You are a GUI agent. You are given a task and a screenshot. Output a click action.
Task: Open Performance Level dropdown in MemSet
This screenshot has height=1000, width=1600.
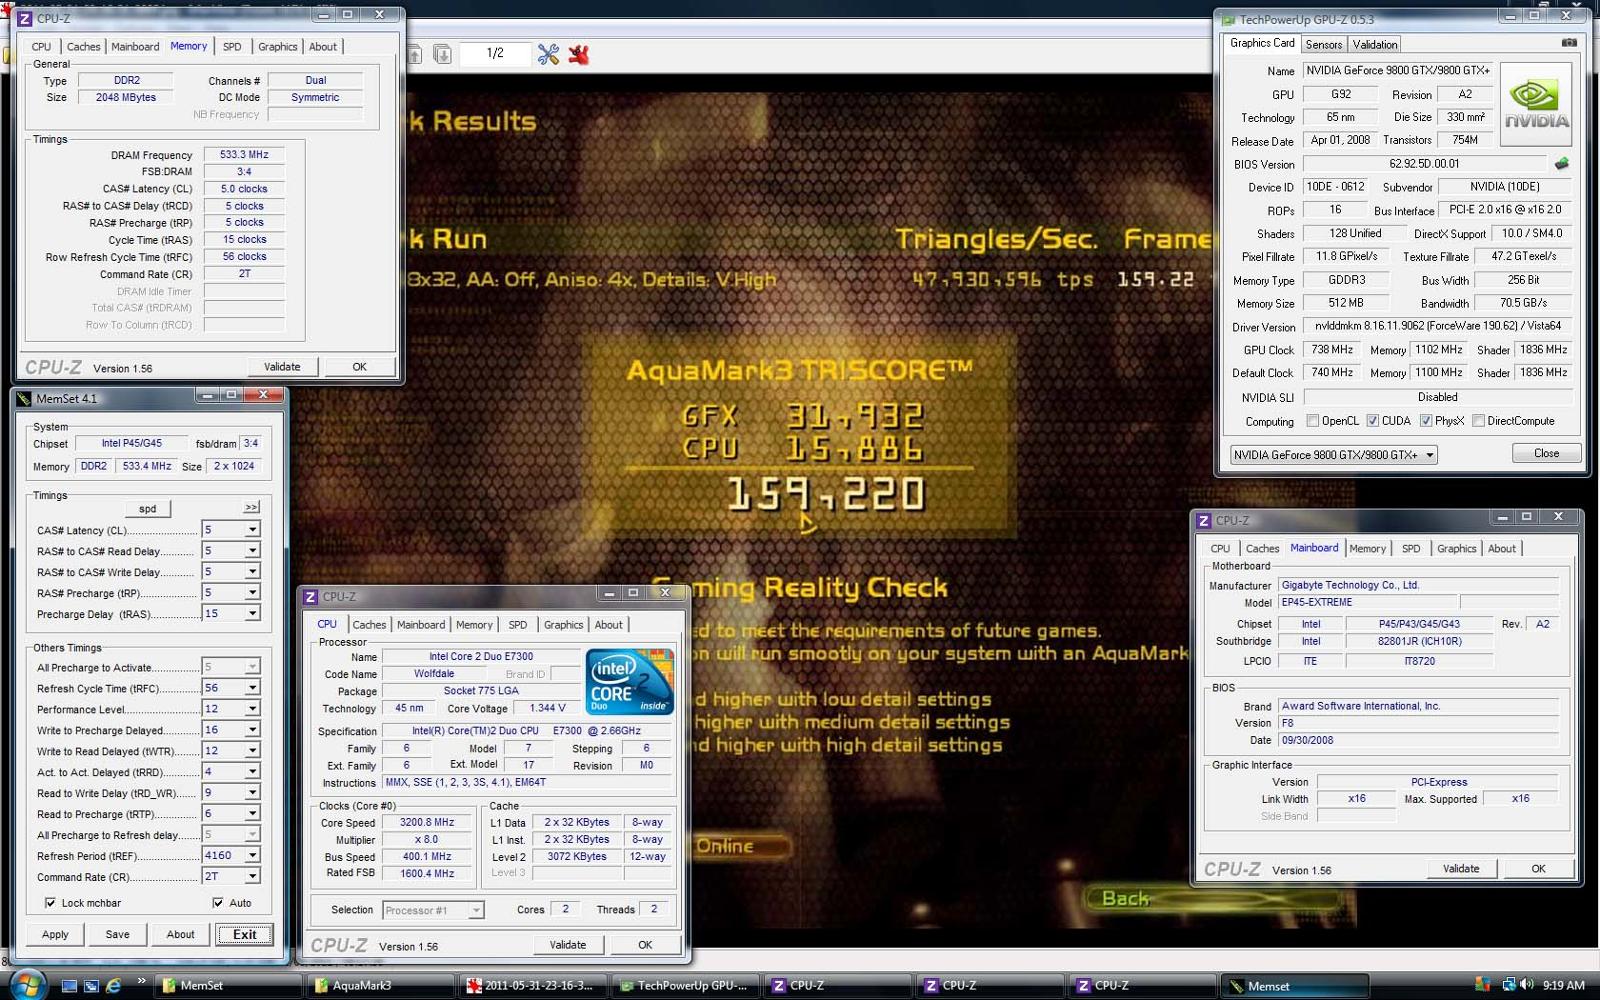pos(252,709)
